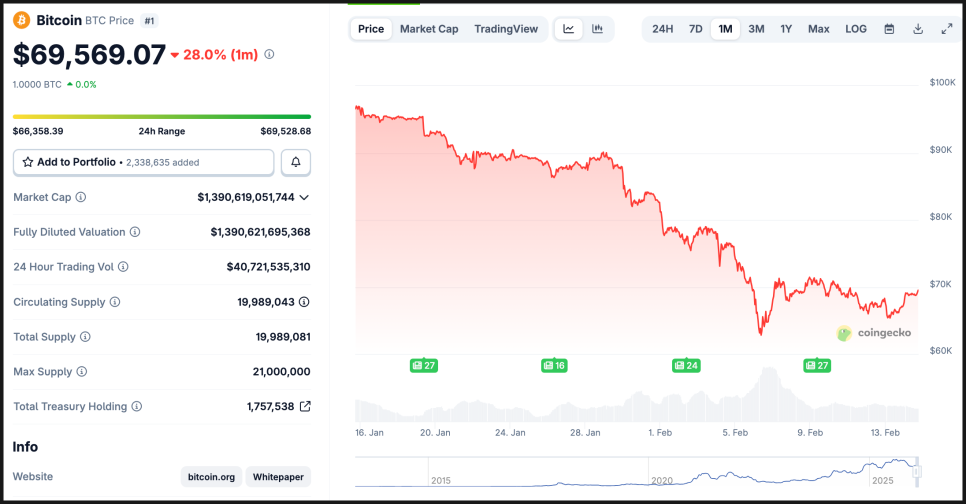Expand chart to fullscreen
The width and height of the screenshot is (966, 504).
[947, 29]
